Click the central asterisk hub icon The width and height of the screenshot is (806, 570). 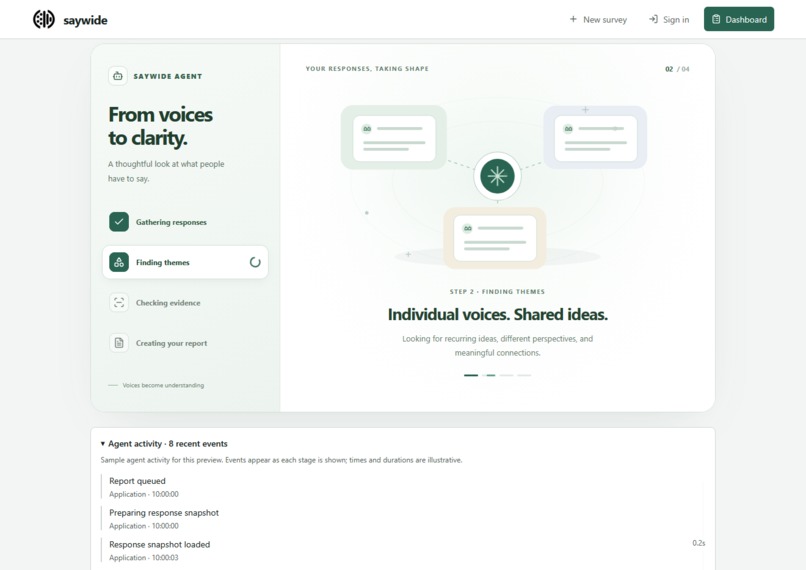pos(497,176)
